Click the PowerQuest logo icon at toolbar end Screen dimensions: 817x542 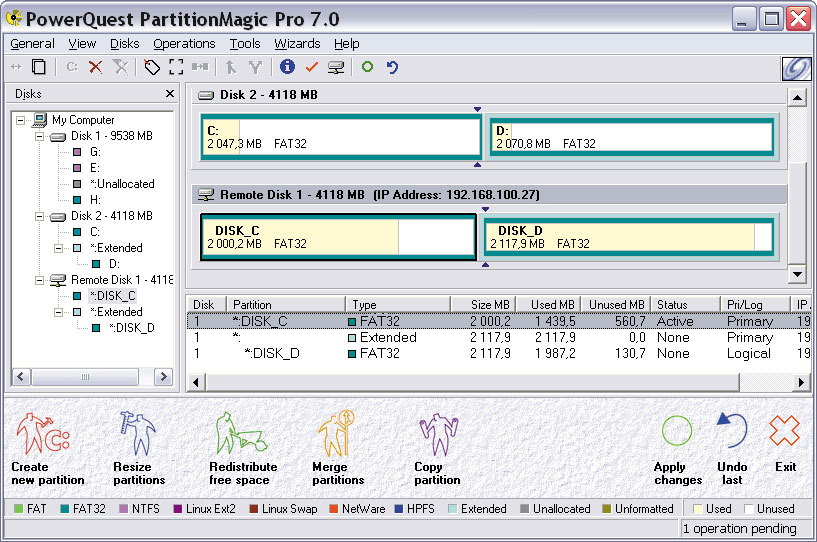[797, 68]
